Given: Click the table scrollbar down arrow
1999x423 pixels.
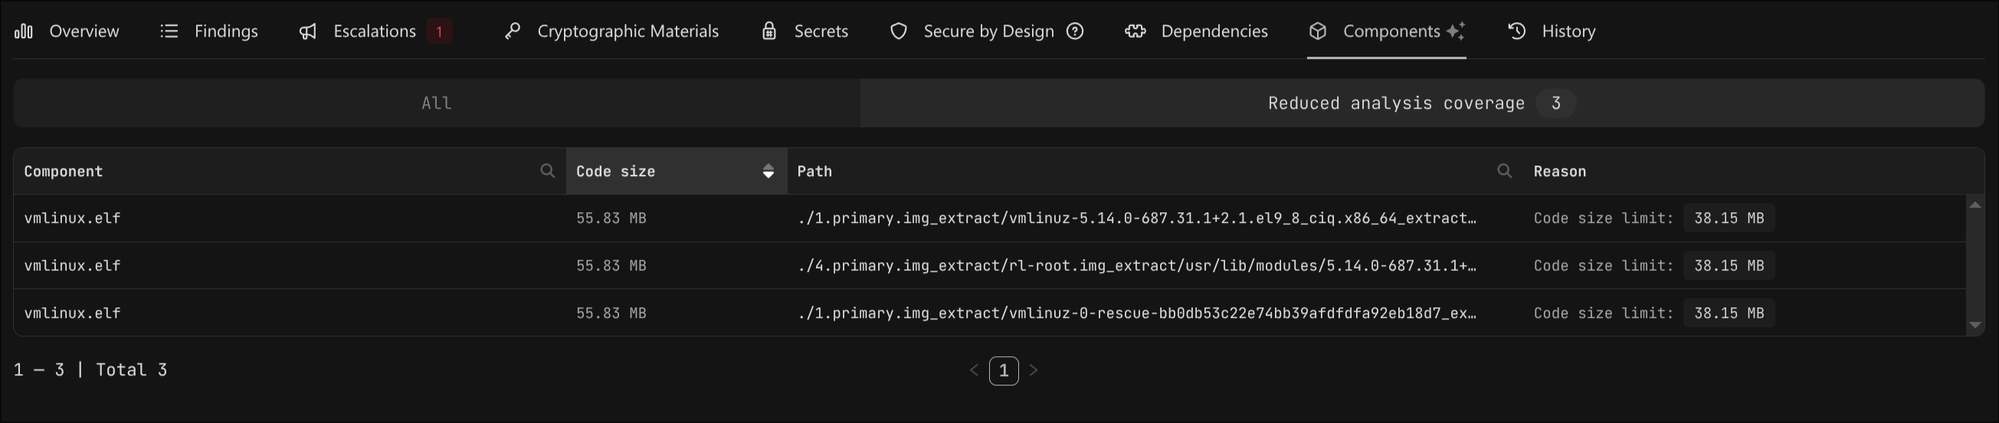Looking at the screenshot, I should 1975,325.
